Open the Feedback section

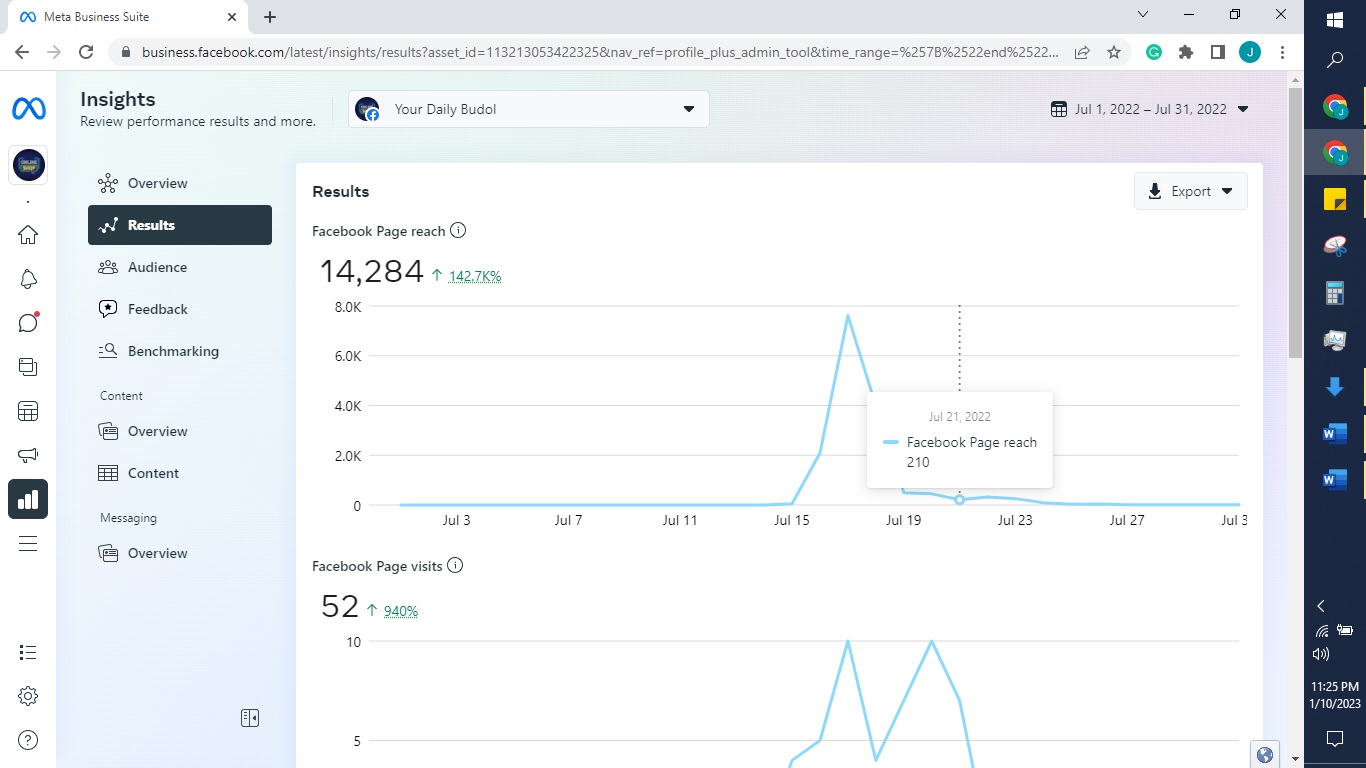coord(180,309)
